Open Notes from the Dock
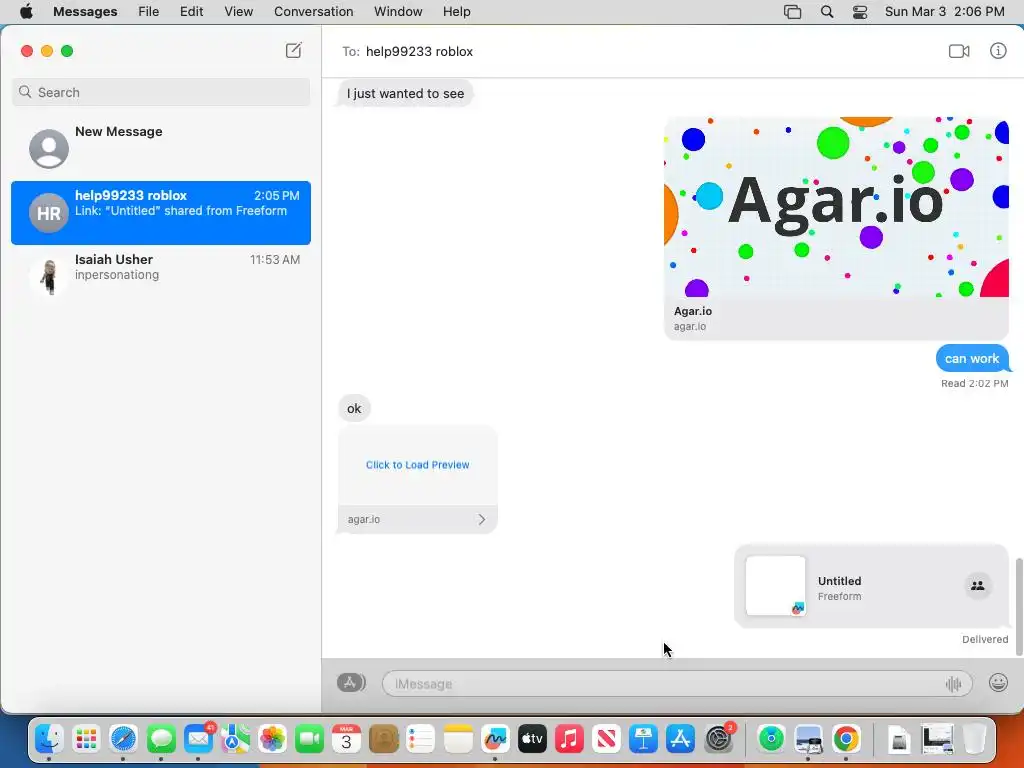Viewport: 1024px width, 768px height. tap(458, 739)
